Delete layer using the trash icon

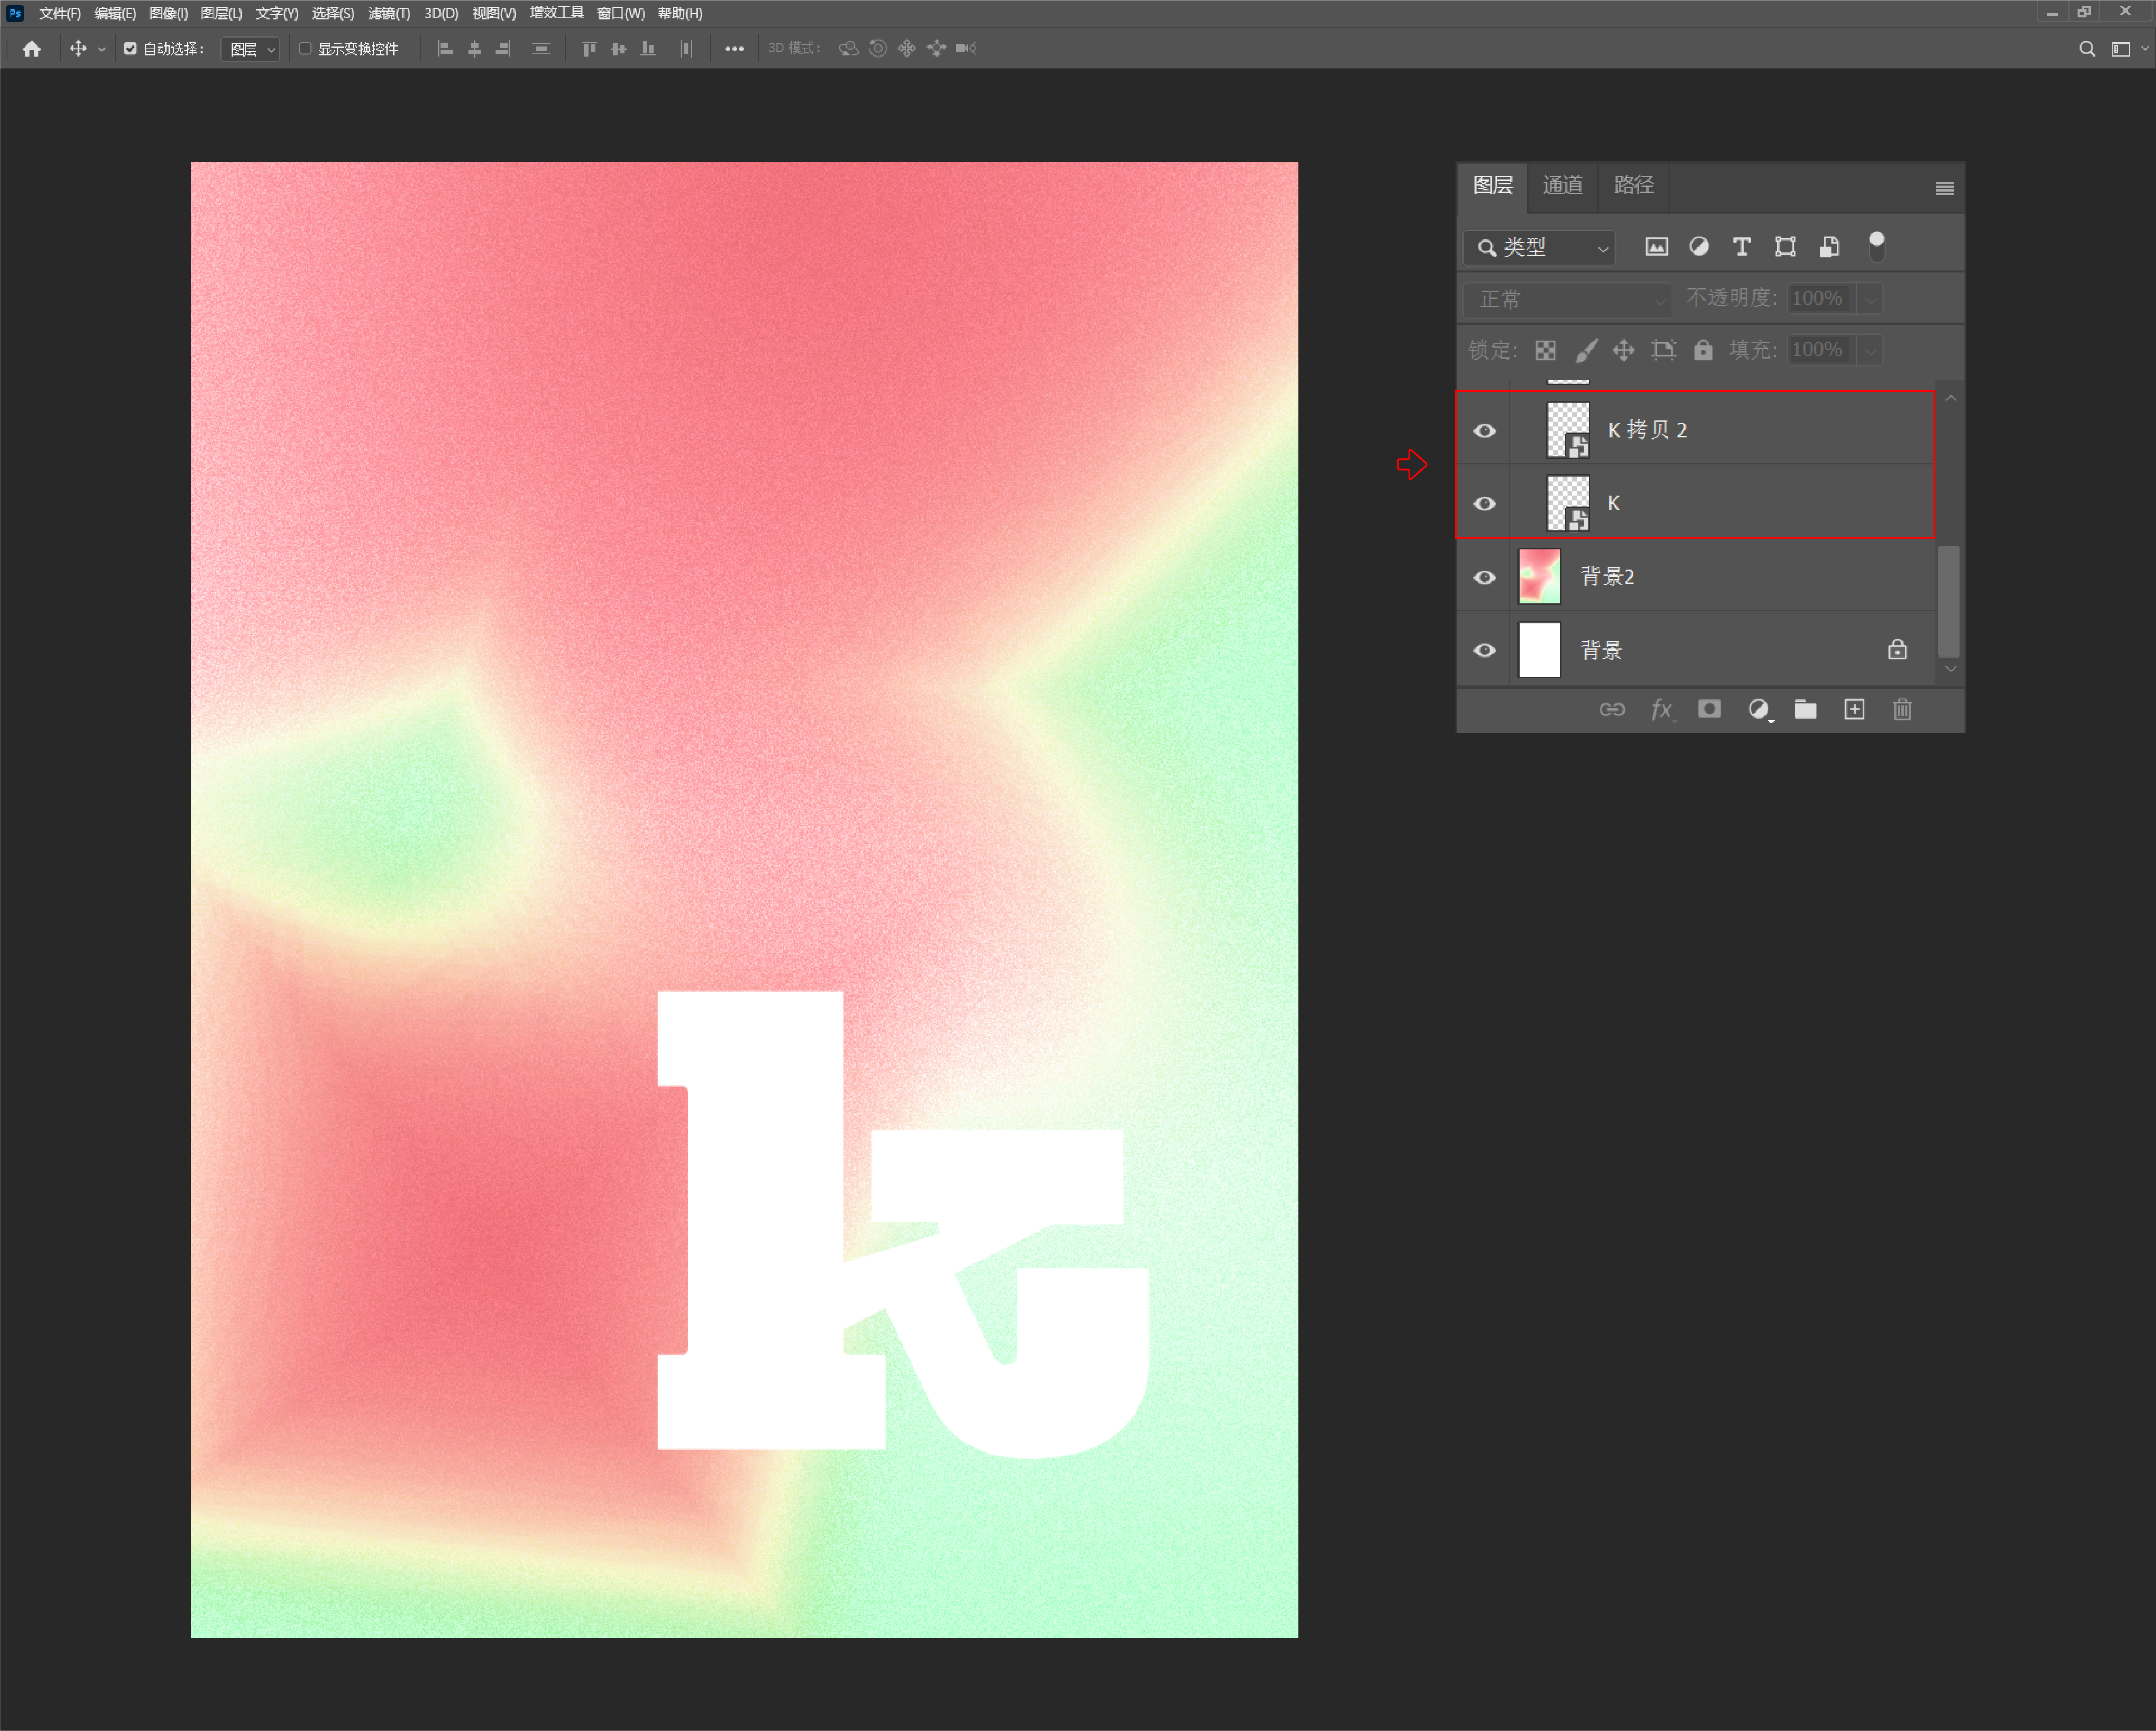[x=1903, y=710]
